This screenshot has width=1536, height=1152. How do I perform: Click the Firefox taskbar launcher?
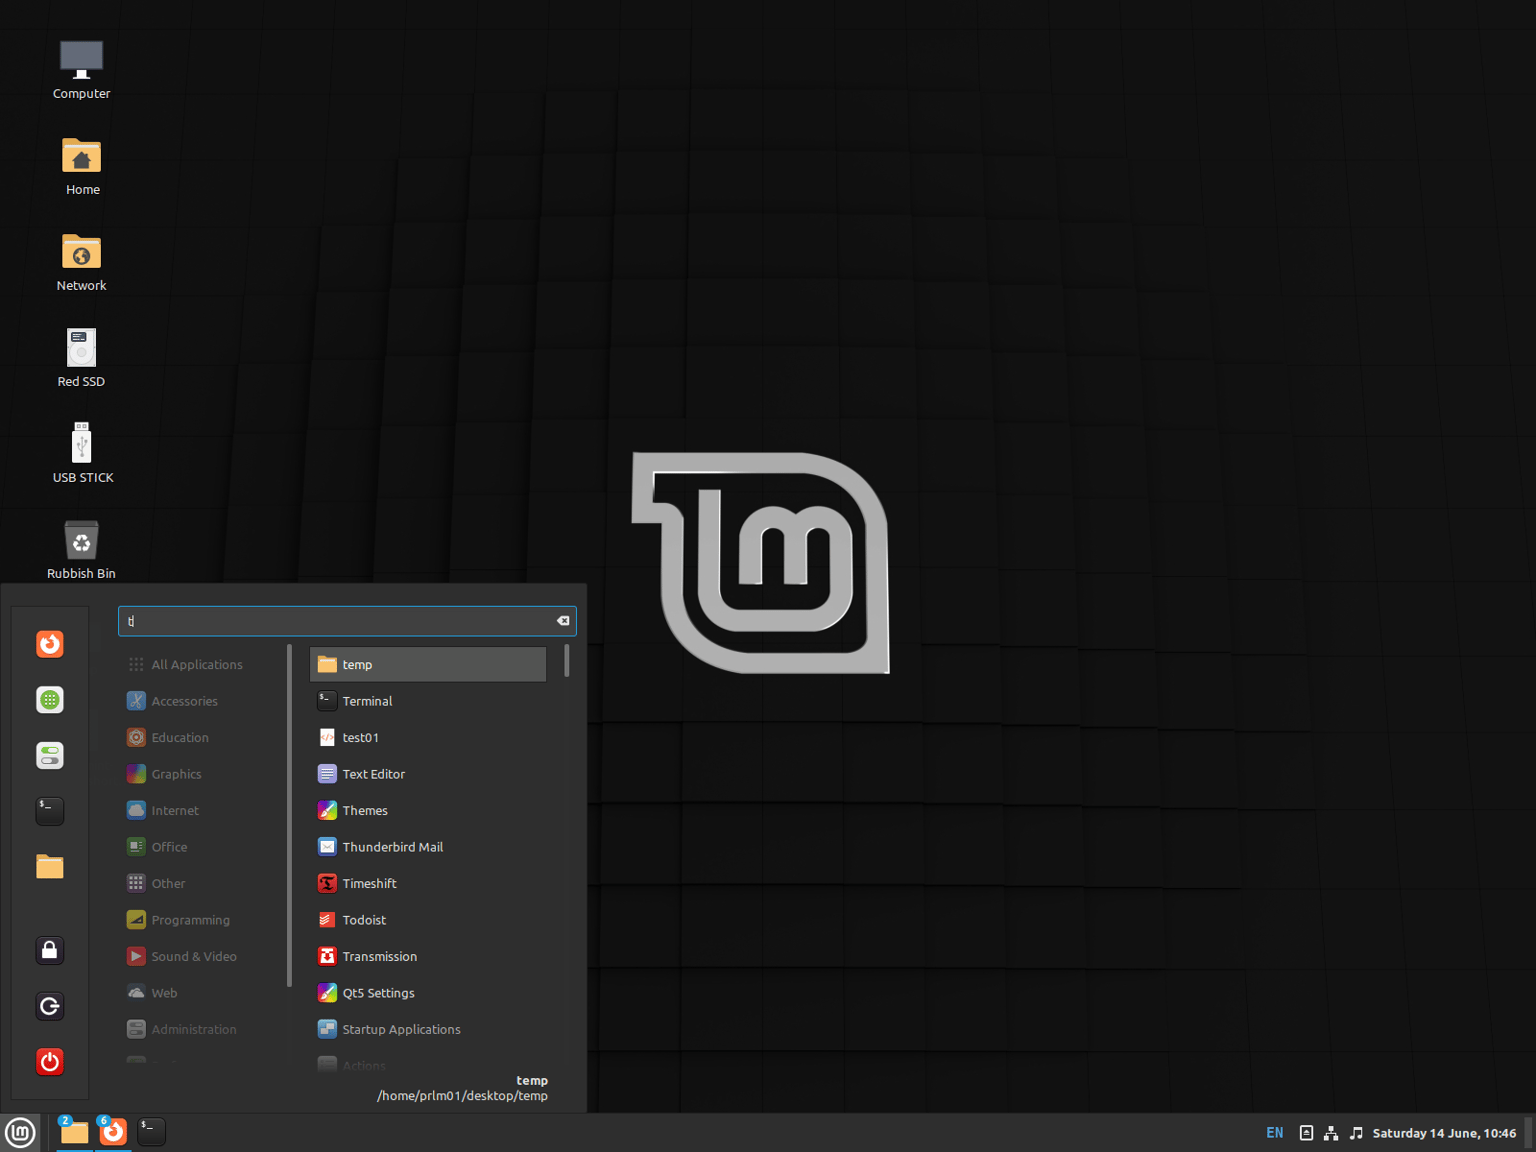pyautogui.click(x=113, y=1132)
